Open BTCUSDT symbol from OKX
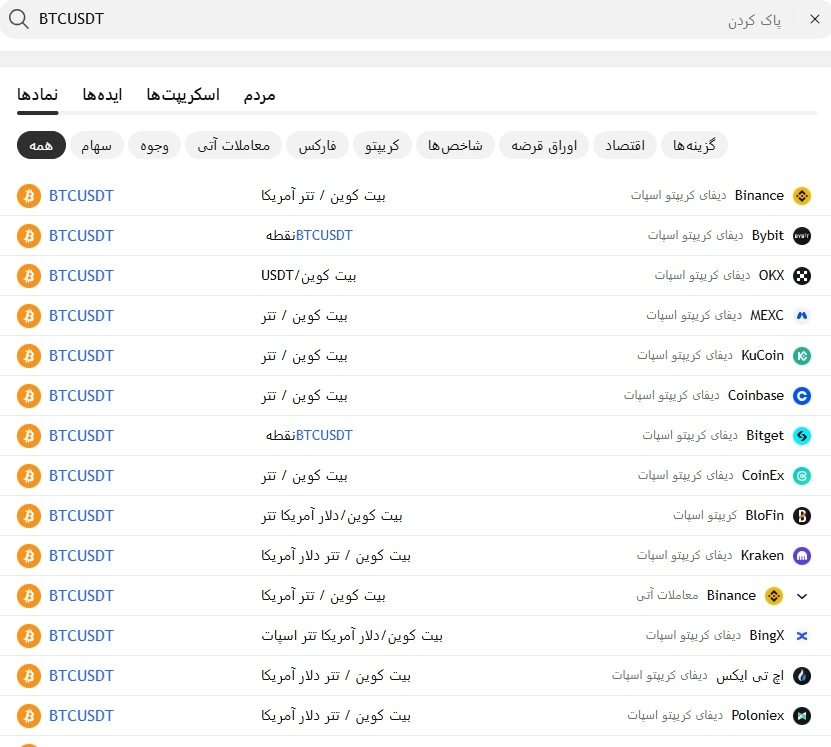This screenshot has height=747, width=831. point(81,276)
